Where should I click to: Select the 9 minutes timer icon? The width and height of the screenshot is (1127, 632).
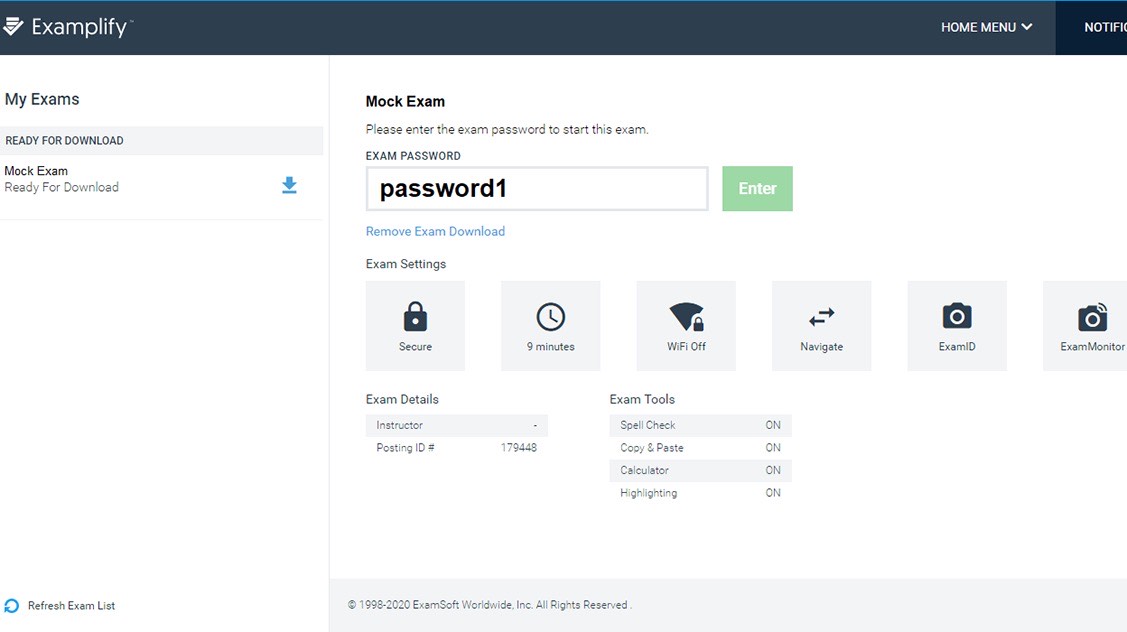[x=550, y=316]
